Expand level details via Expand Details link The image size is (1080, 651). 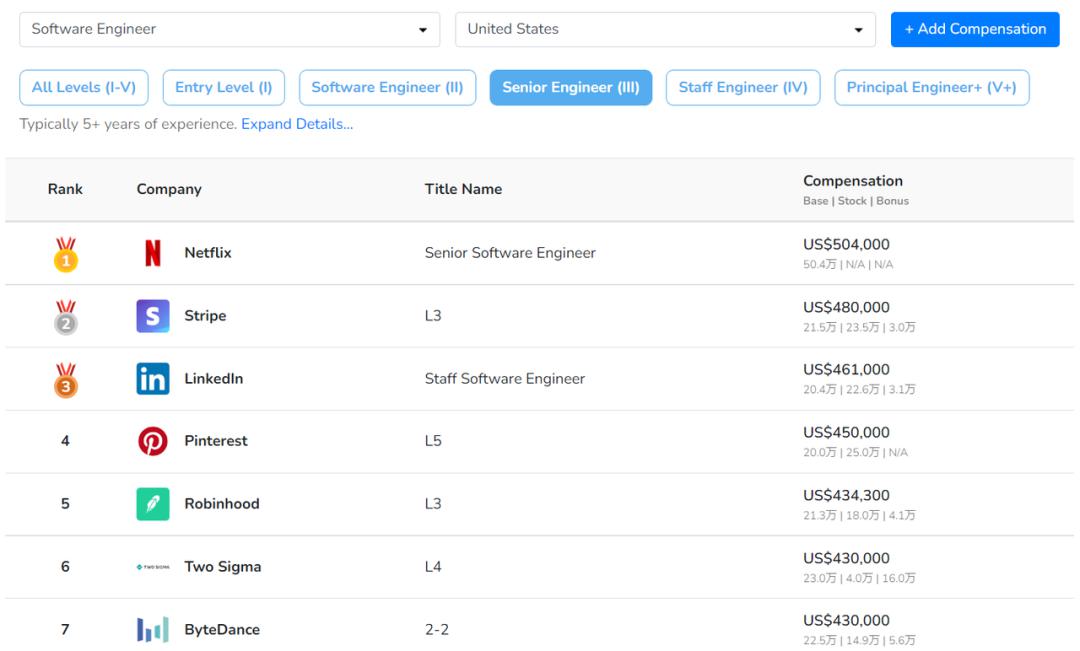pos(297,124)
